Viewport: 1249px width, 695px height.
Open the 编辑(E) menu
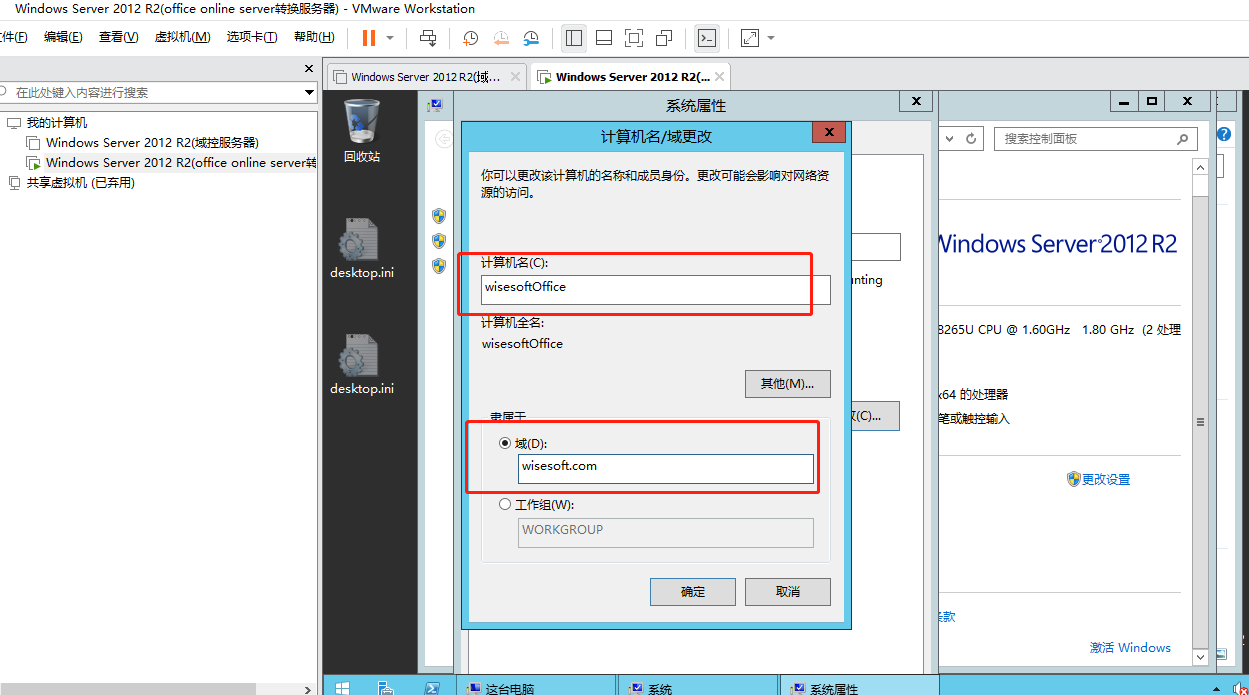pyautogui.click(x=63, y=37)
